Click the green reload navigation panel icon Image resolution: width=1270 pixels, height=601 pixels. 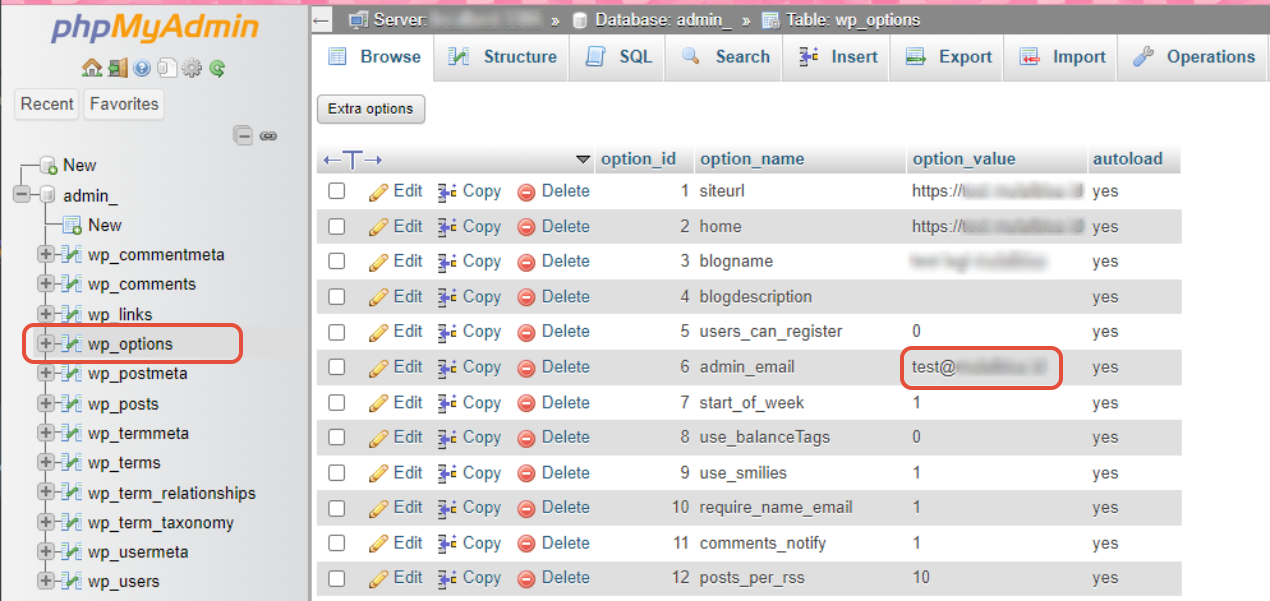(216, 69)
